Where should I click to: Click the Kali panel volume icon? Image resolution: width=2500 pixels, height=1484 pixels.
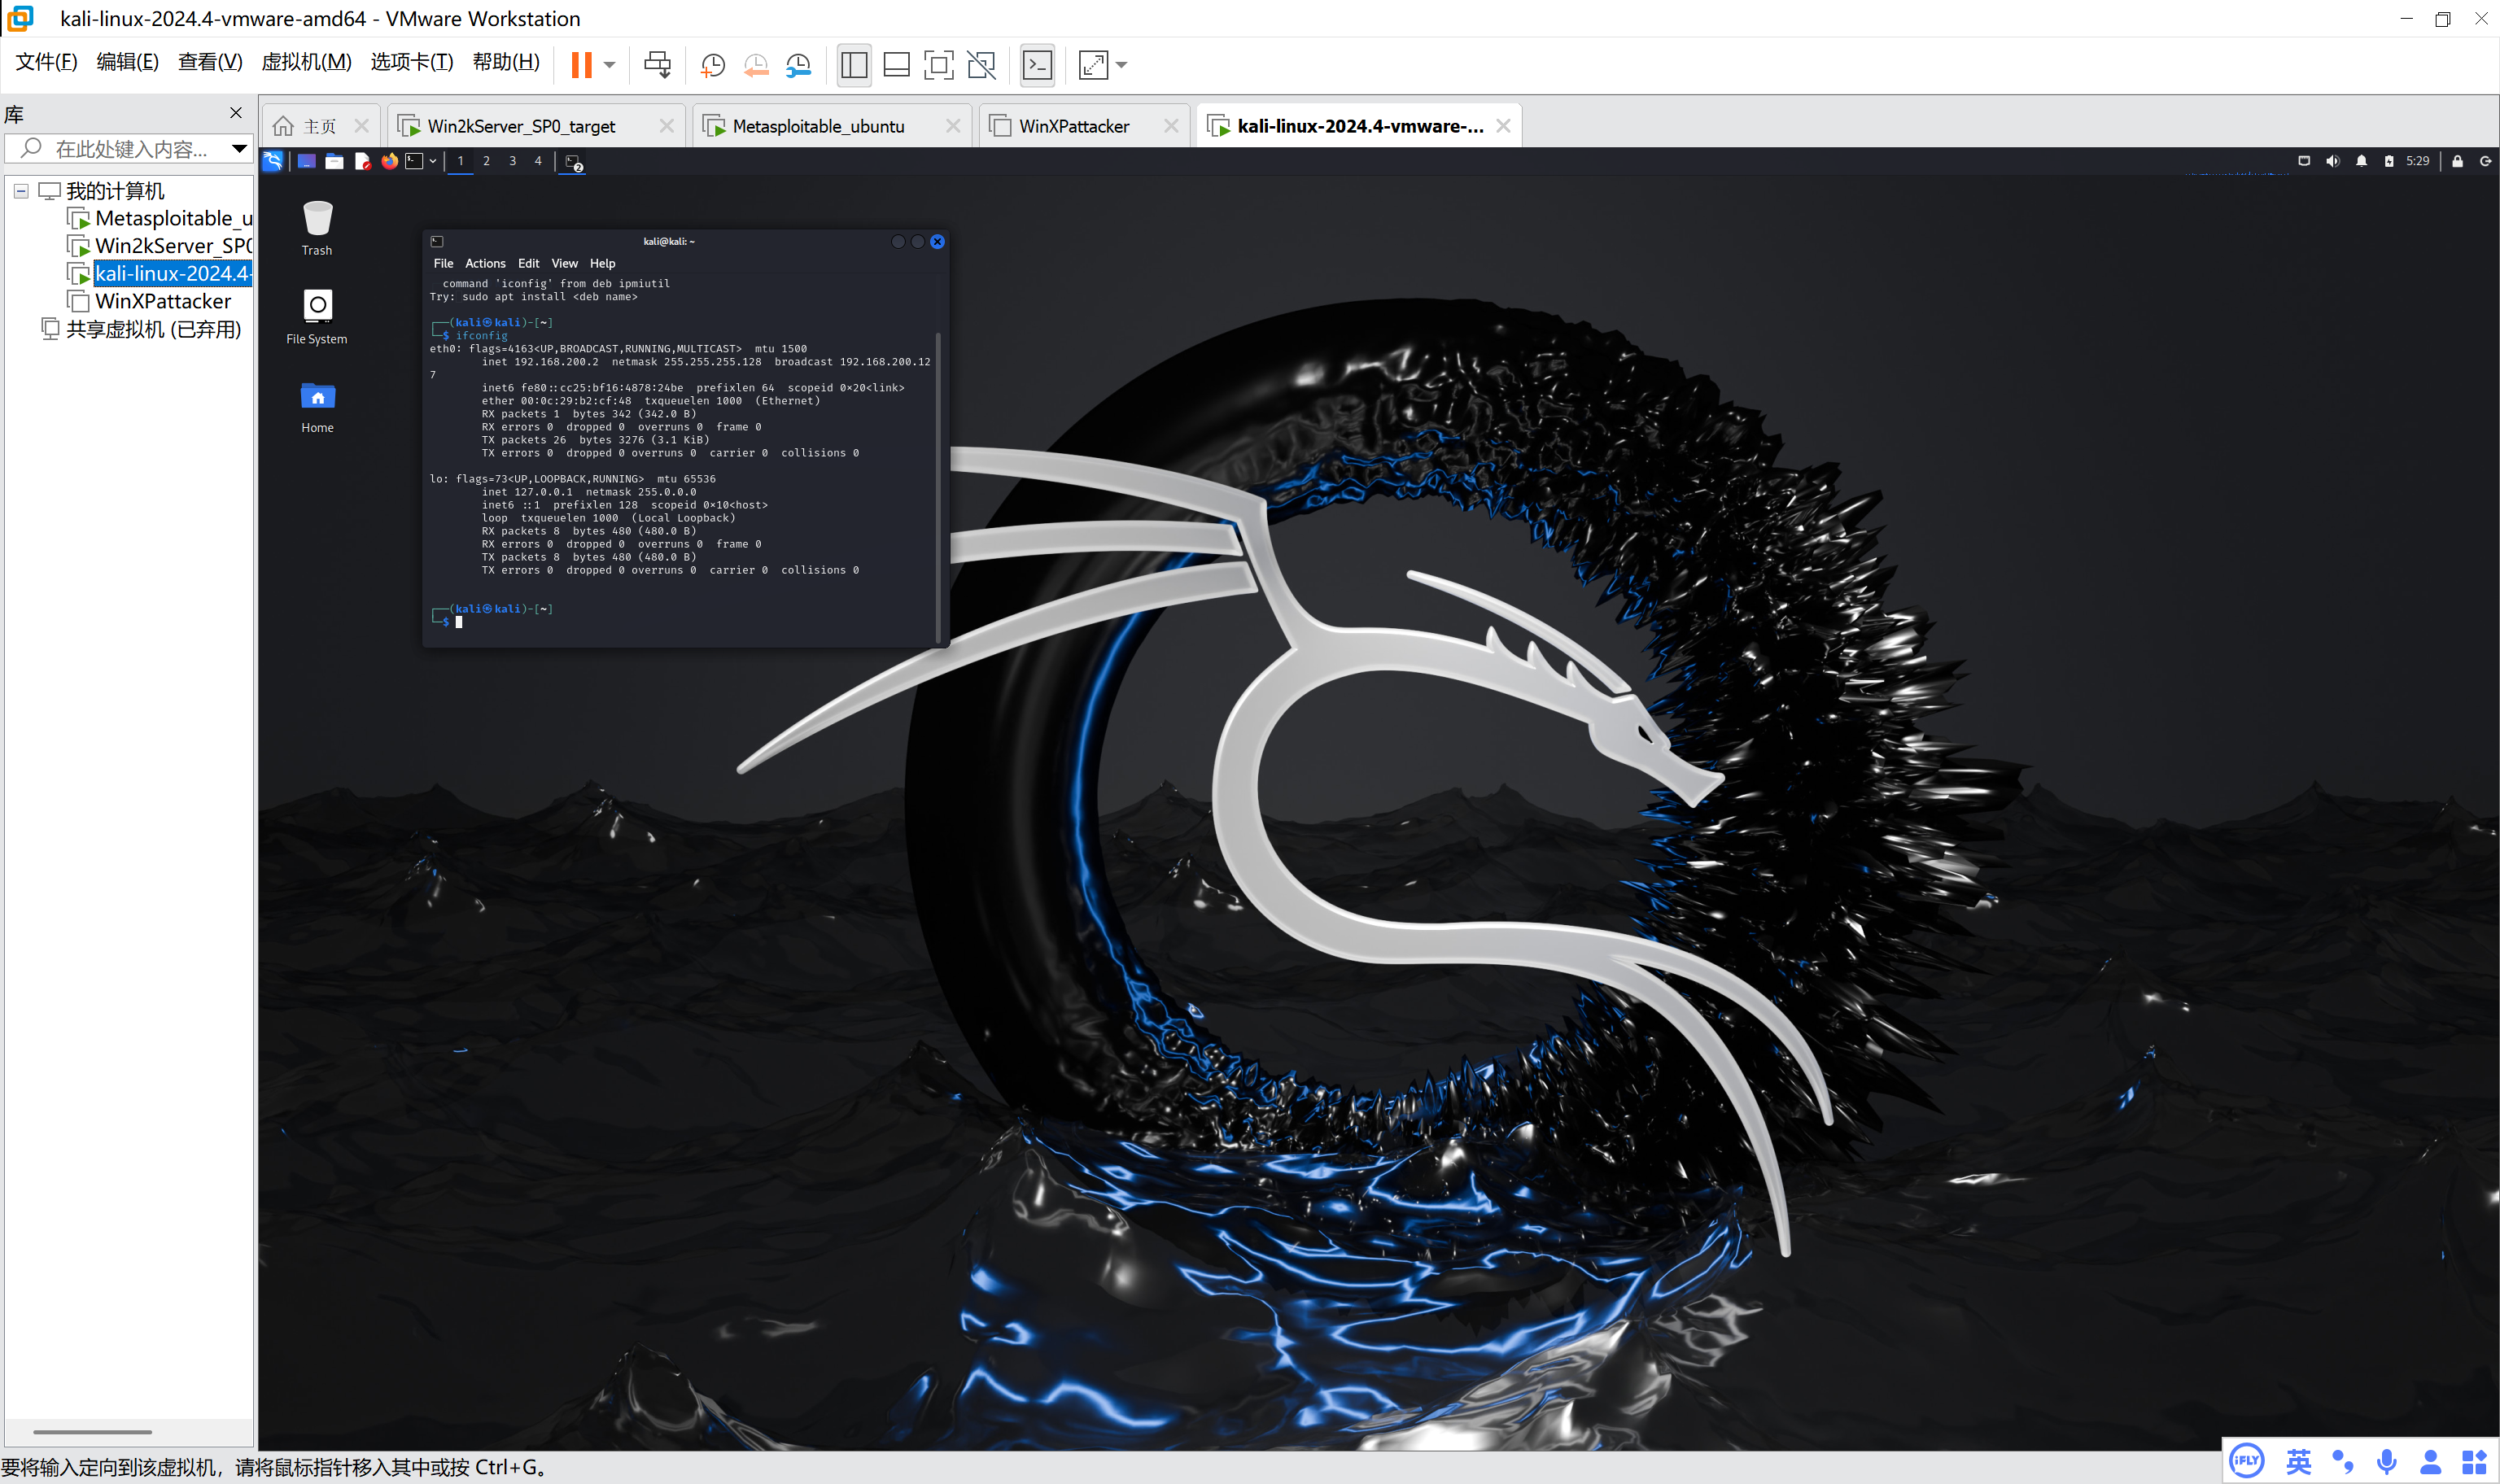[2332, 161]
